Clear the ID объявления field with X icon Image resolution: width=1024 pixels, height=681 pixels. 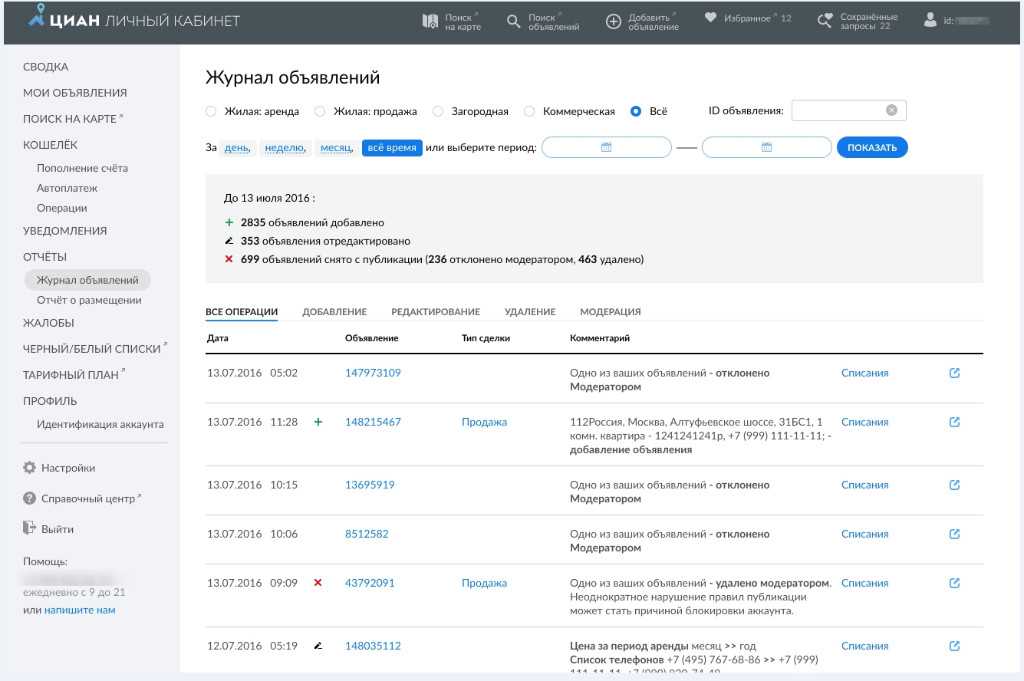coord(891,110)
